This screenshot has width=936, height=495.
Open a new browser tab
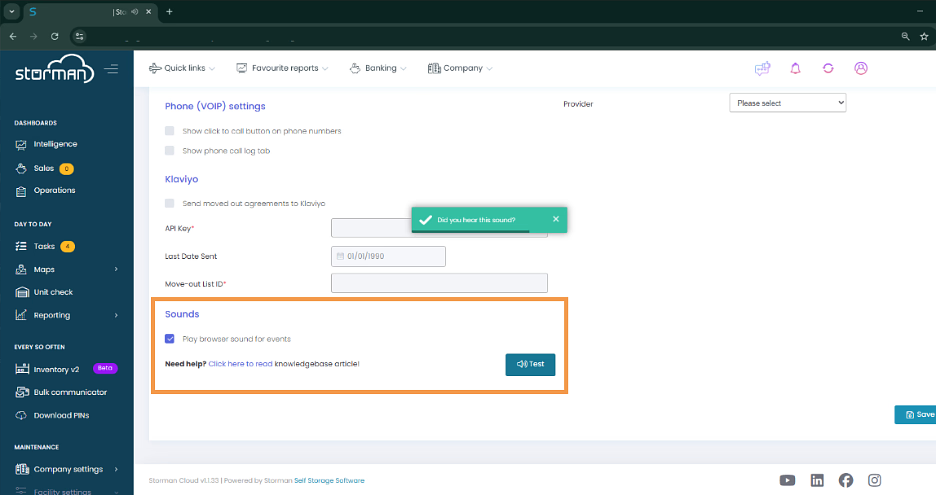pos(170,11)
